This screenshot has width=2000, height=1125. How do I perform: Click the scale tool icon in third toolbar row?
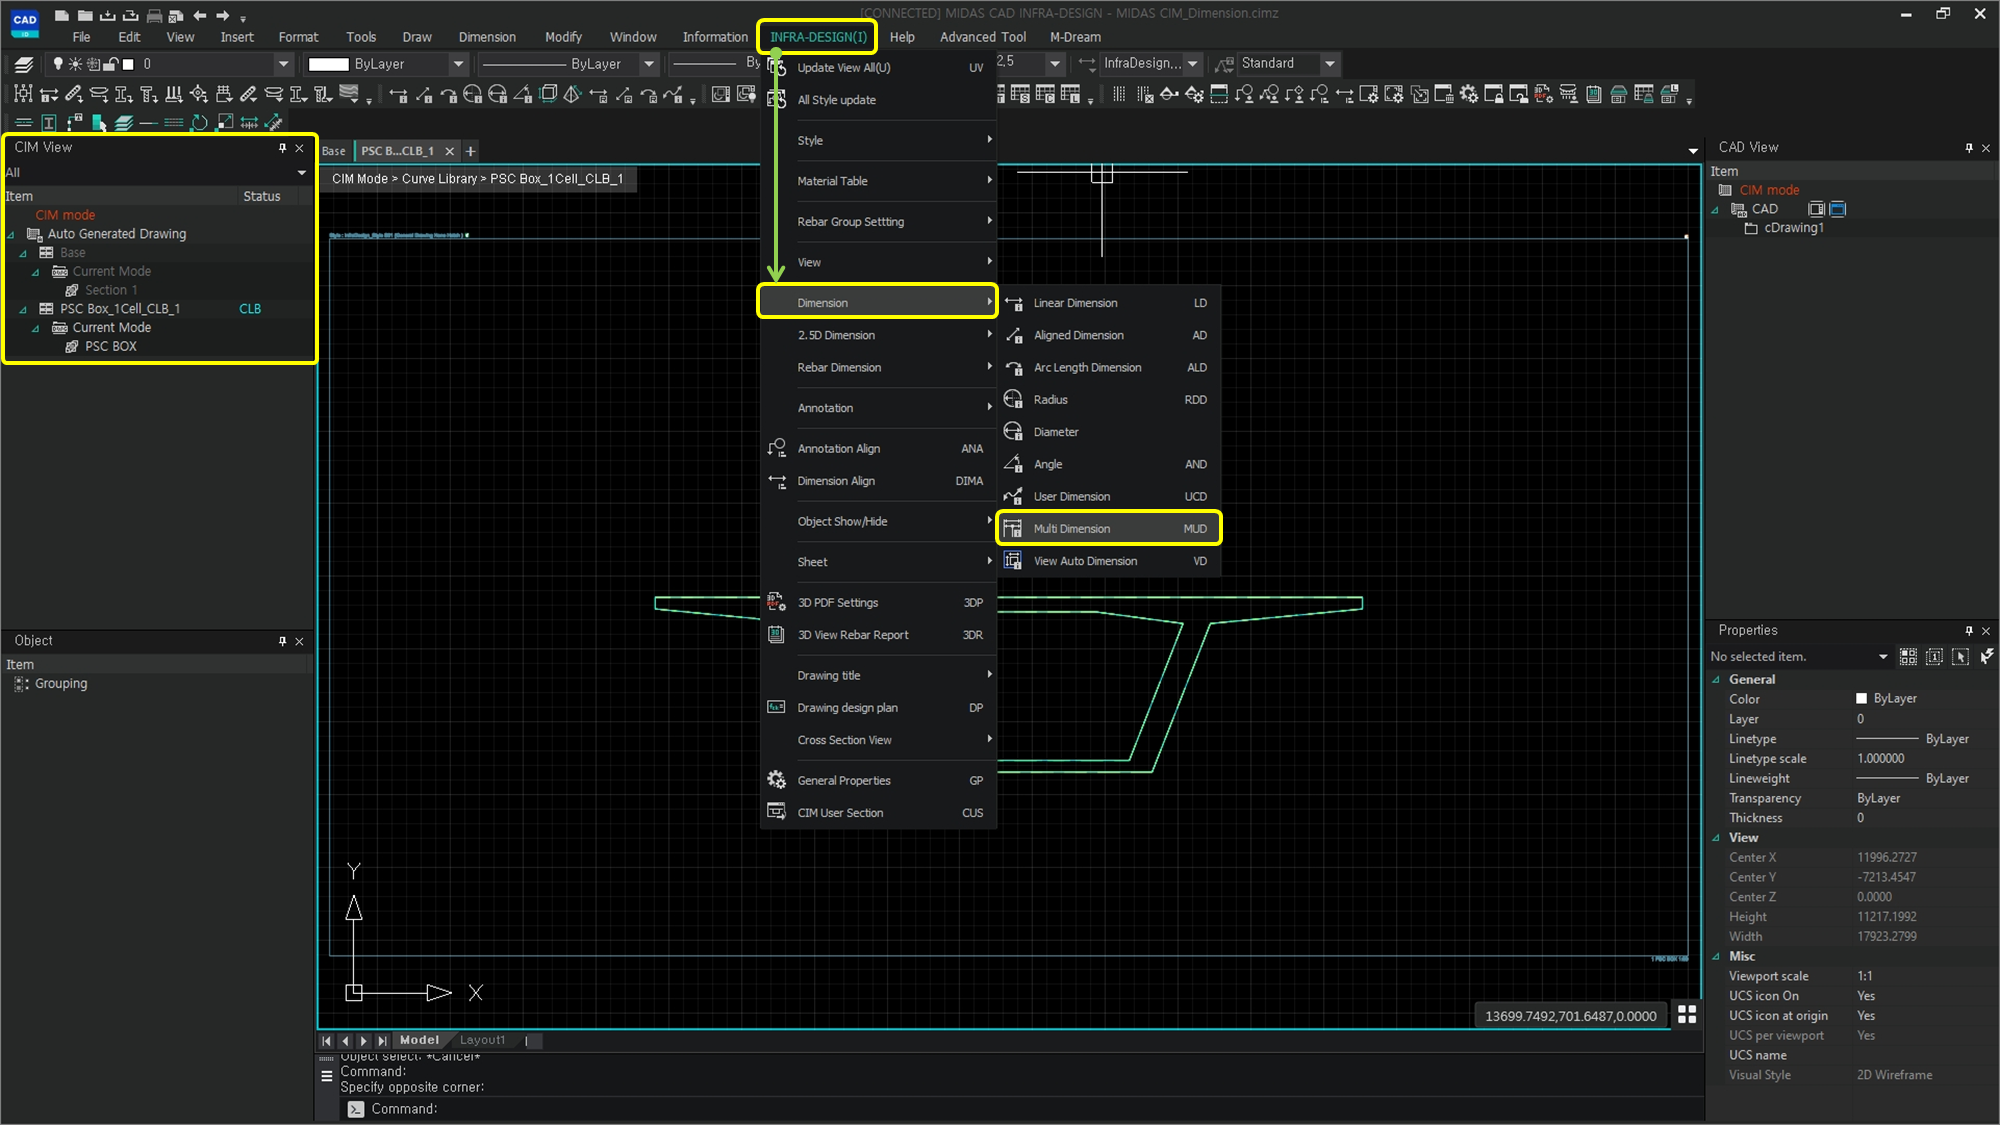tap(225, 122)
